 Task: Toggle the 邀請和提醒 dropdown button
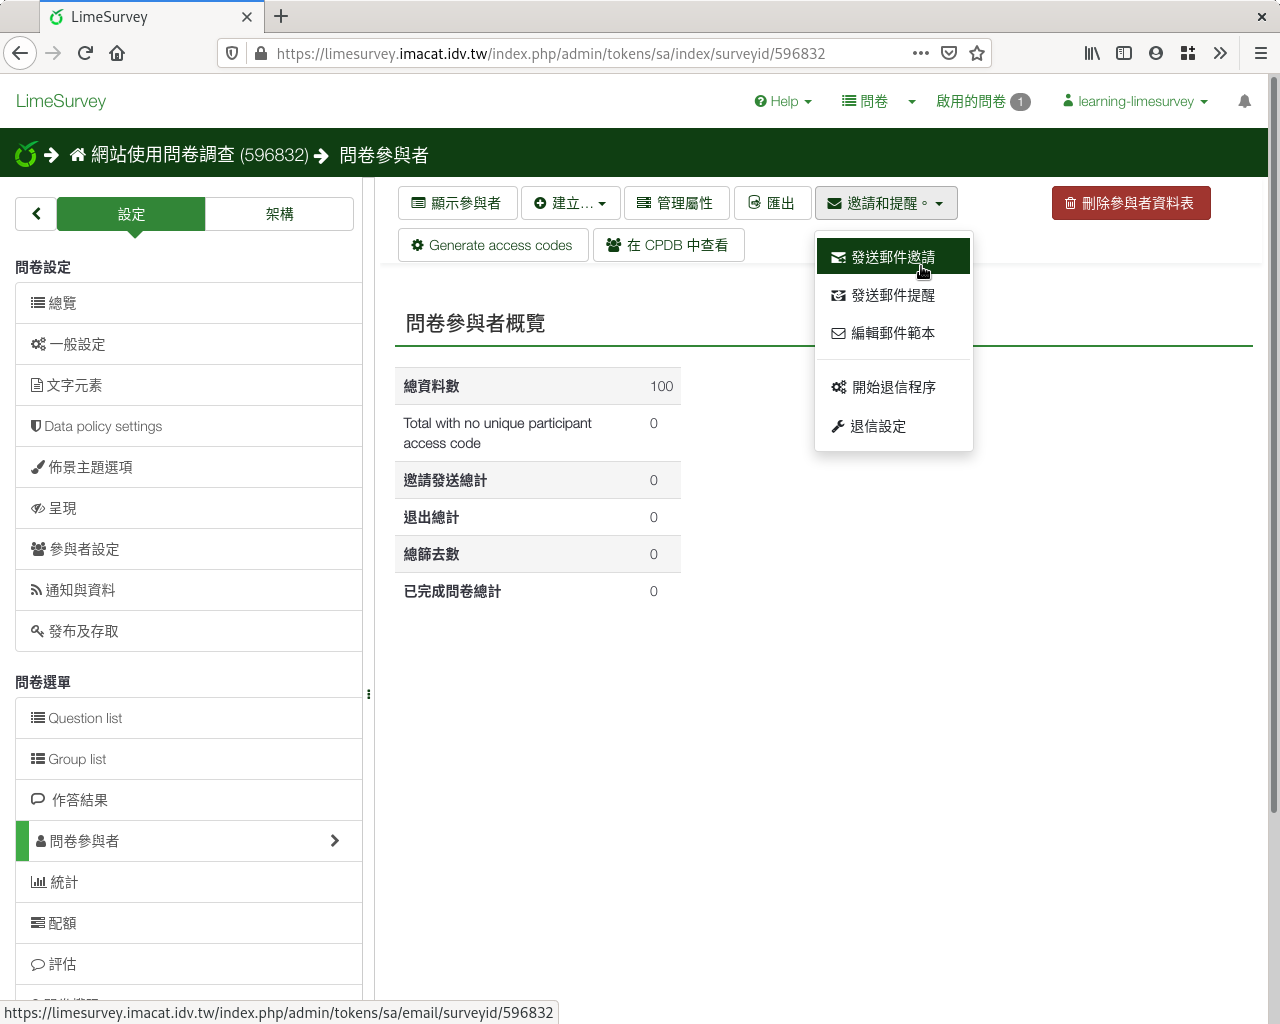pyautogui.click(x=886, y=203)
